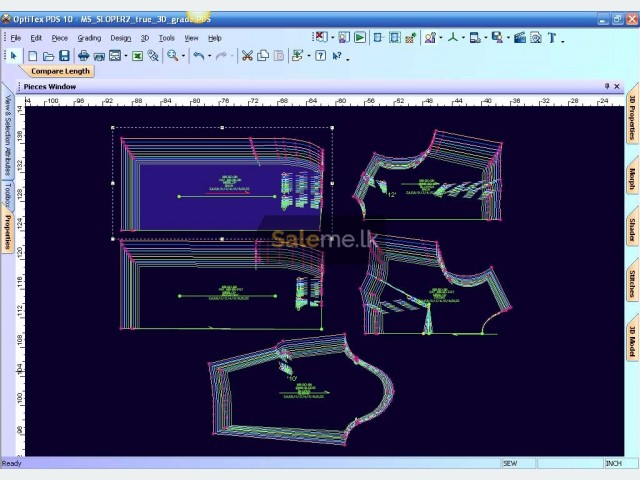
Task: Open dropdown beside red X cloth icon
Action: (332, 38)
